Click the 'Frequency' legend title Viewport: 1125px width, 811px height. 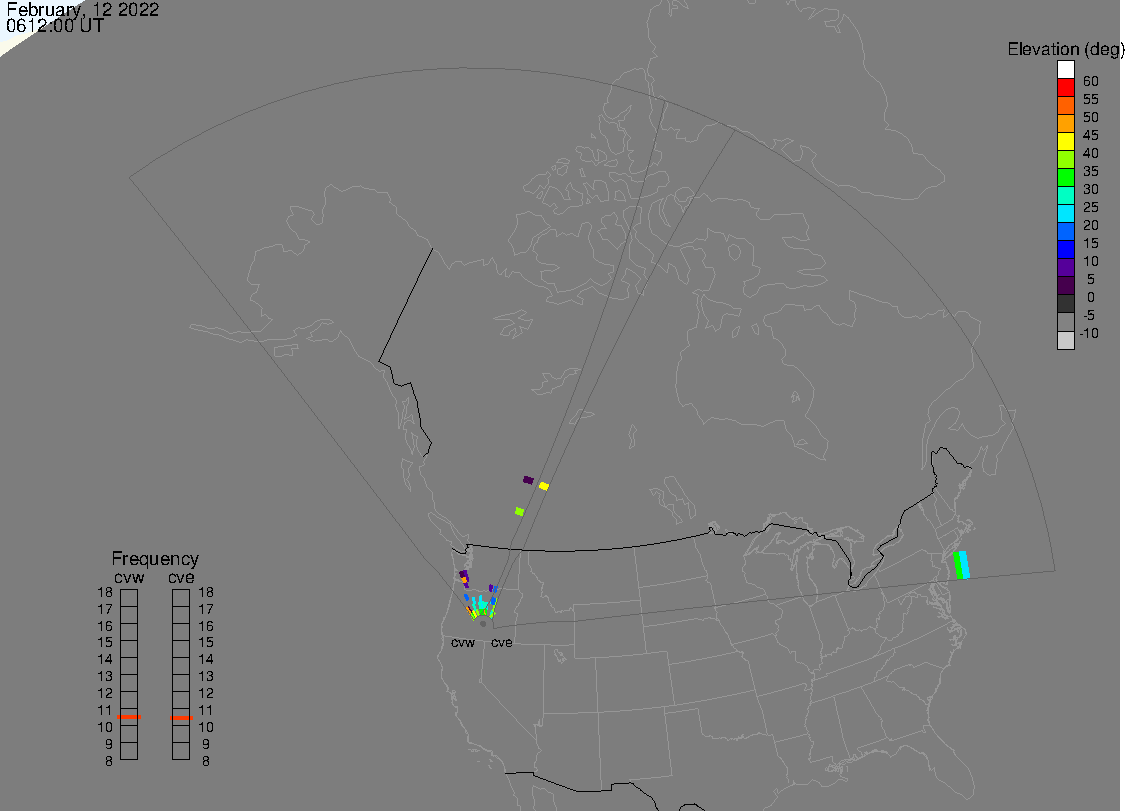click(x=155, y=558)
